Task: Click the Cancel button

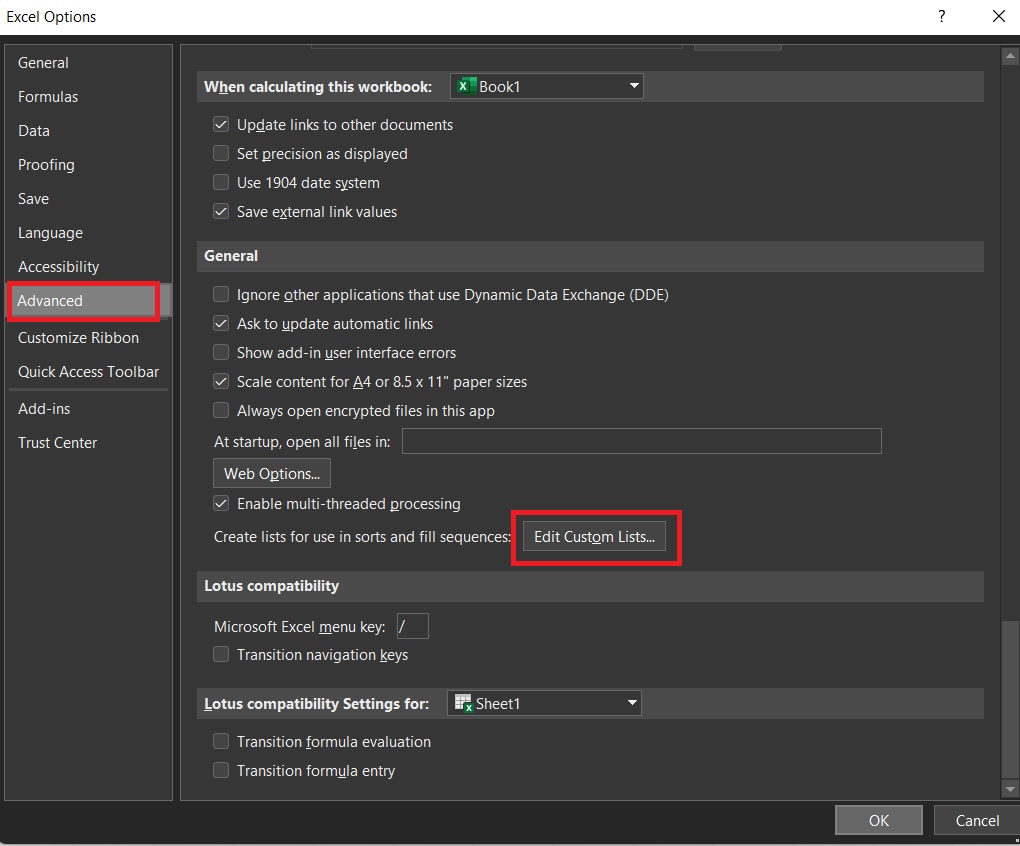Action: [977, 821]
